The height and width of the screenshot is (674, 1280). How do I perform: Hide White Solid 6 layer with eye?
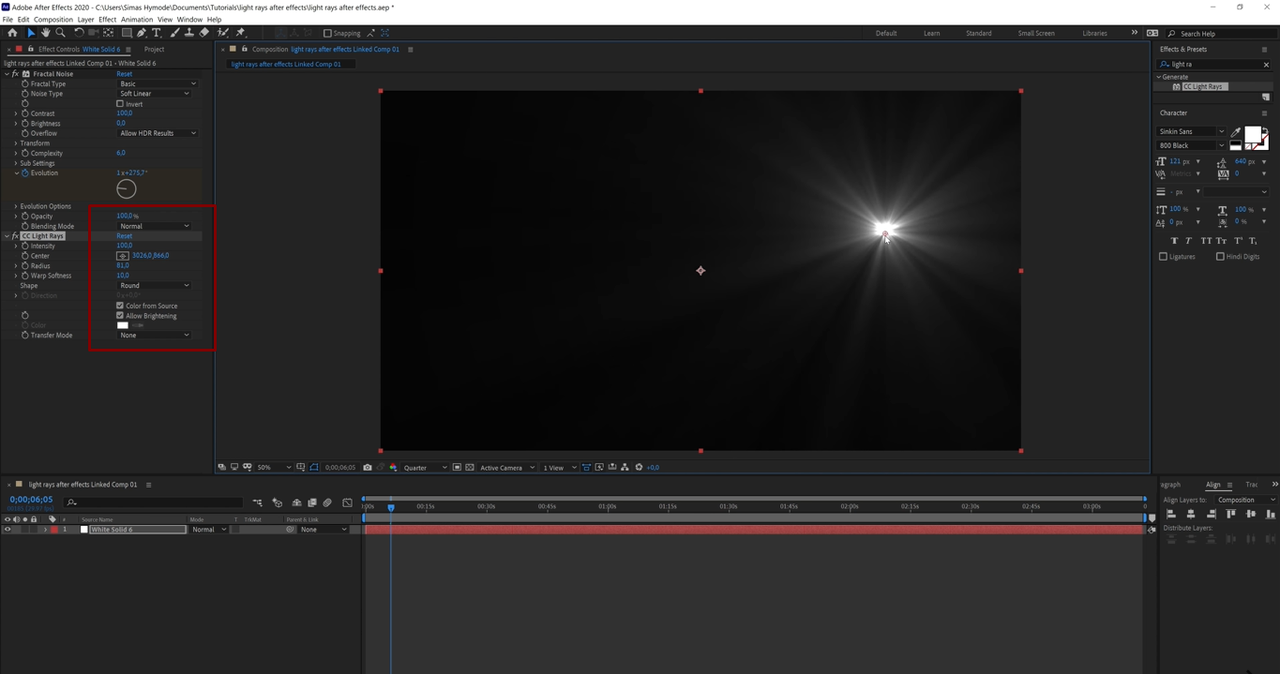[7, 530]
